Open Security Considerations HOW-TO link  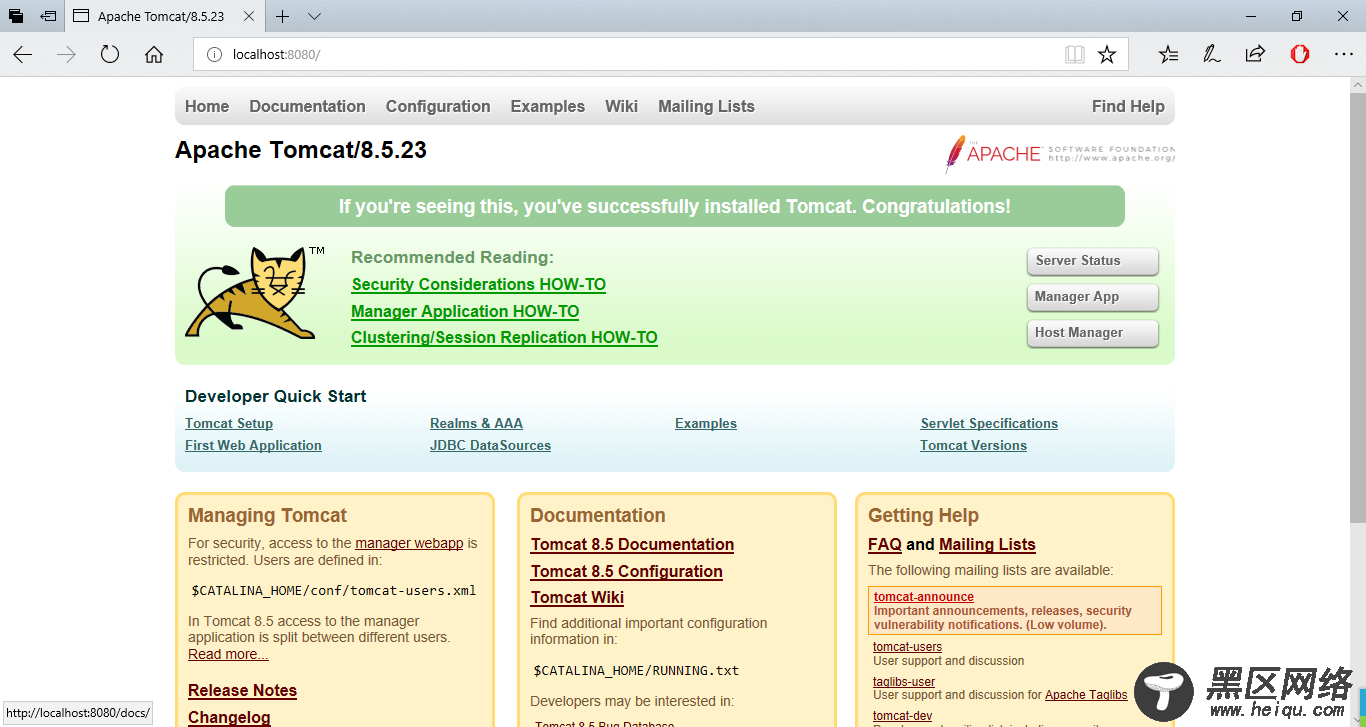tap(479, 285)
